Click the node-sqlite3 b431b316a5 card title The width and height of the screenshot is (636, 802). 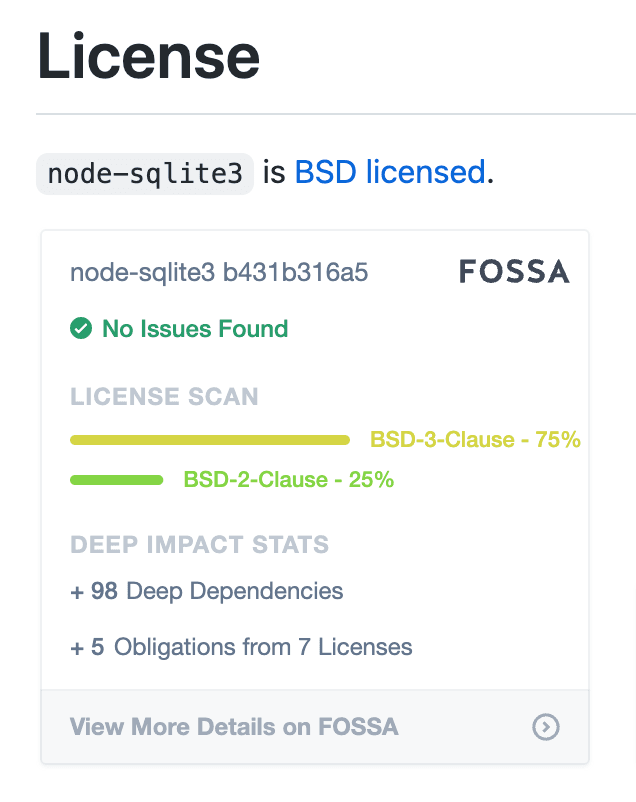click(x=219, y=273)
